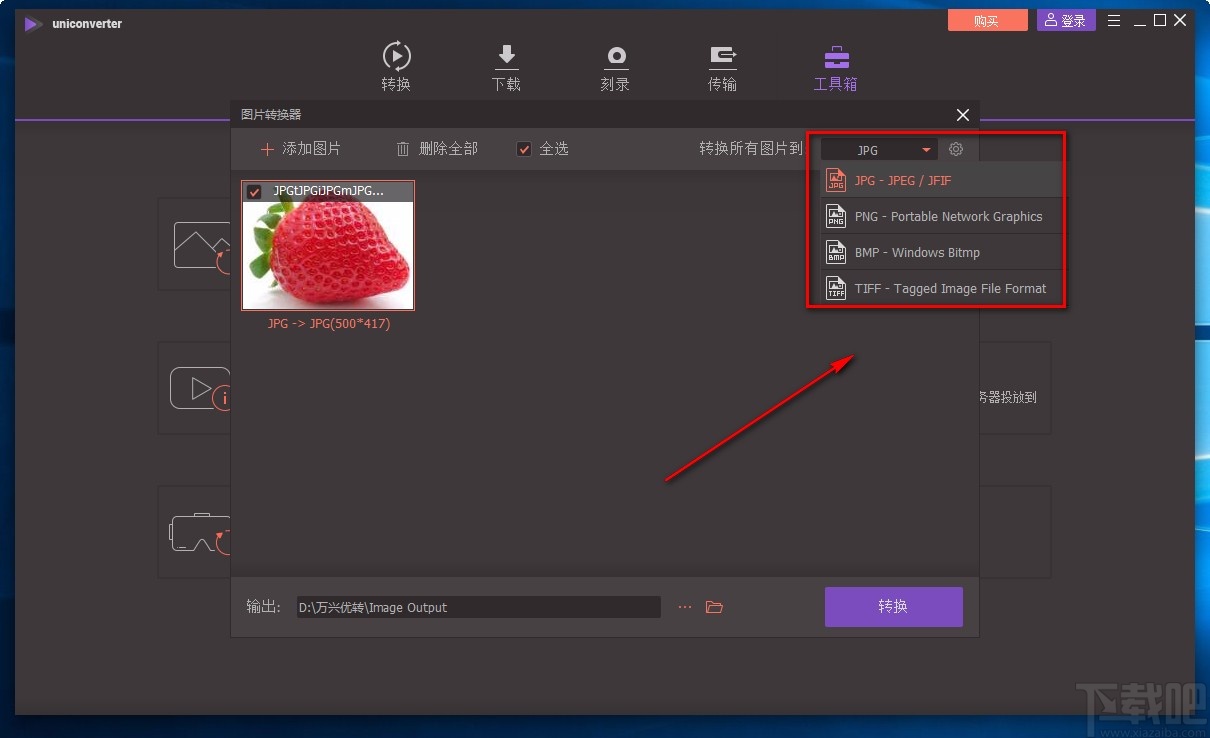
Task: Open the 下载 (Download) tab
Action: (x=506, y=67)
